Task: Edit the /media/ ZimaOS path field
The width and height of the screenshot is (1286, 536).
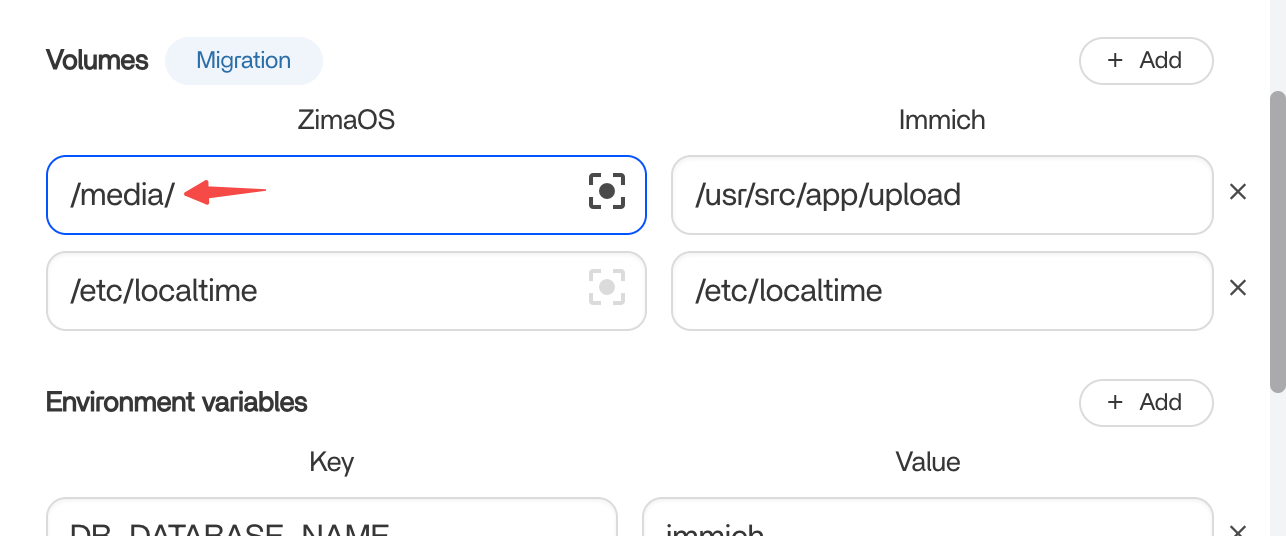Action: point(346,195)
